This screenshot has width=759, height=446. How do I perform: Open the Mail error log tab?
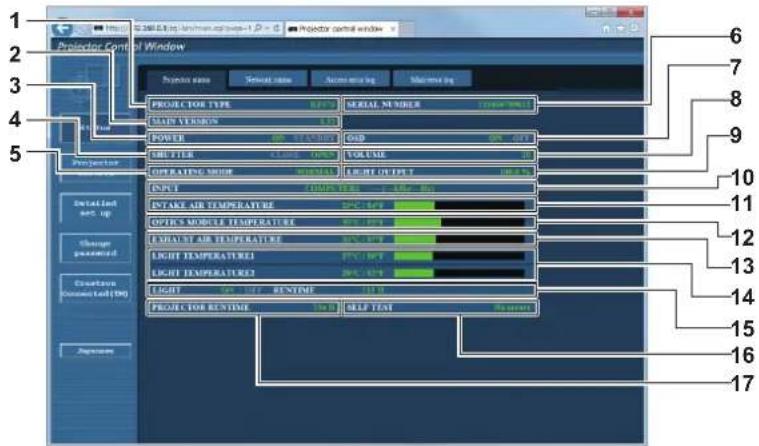(x=432, y=79)
